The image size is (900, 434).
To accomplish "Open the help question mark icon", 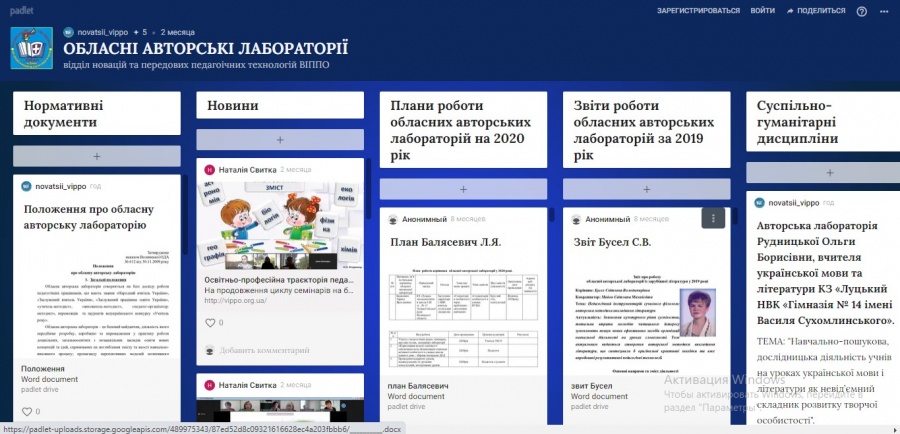I will click(861, 10).
